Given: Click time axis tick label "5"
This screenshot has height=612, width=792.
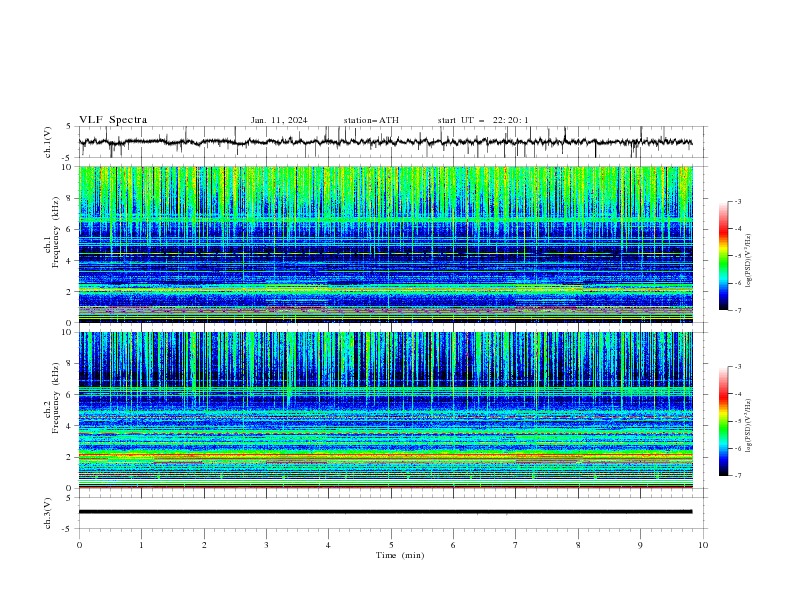Looking at the screenshot, I should pyautogui.click(x=391, y=545).
